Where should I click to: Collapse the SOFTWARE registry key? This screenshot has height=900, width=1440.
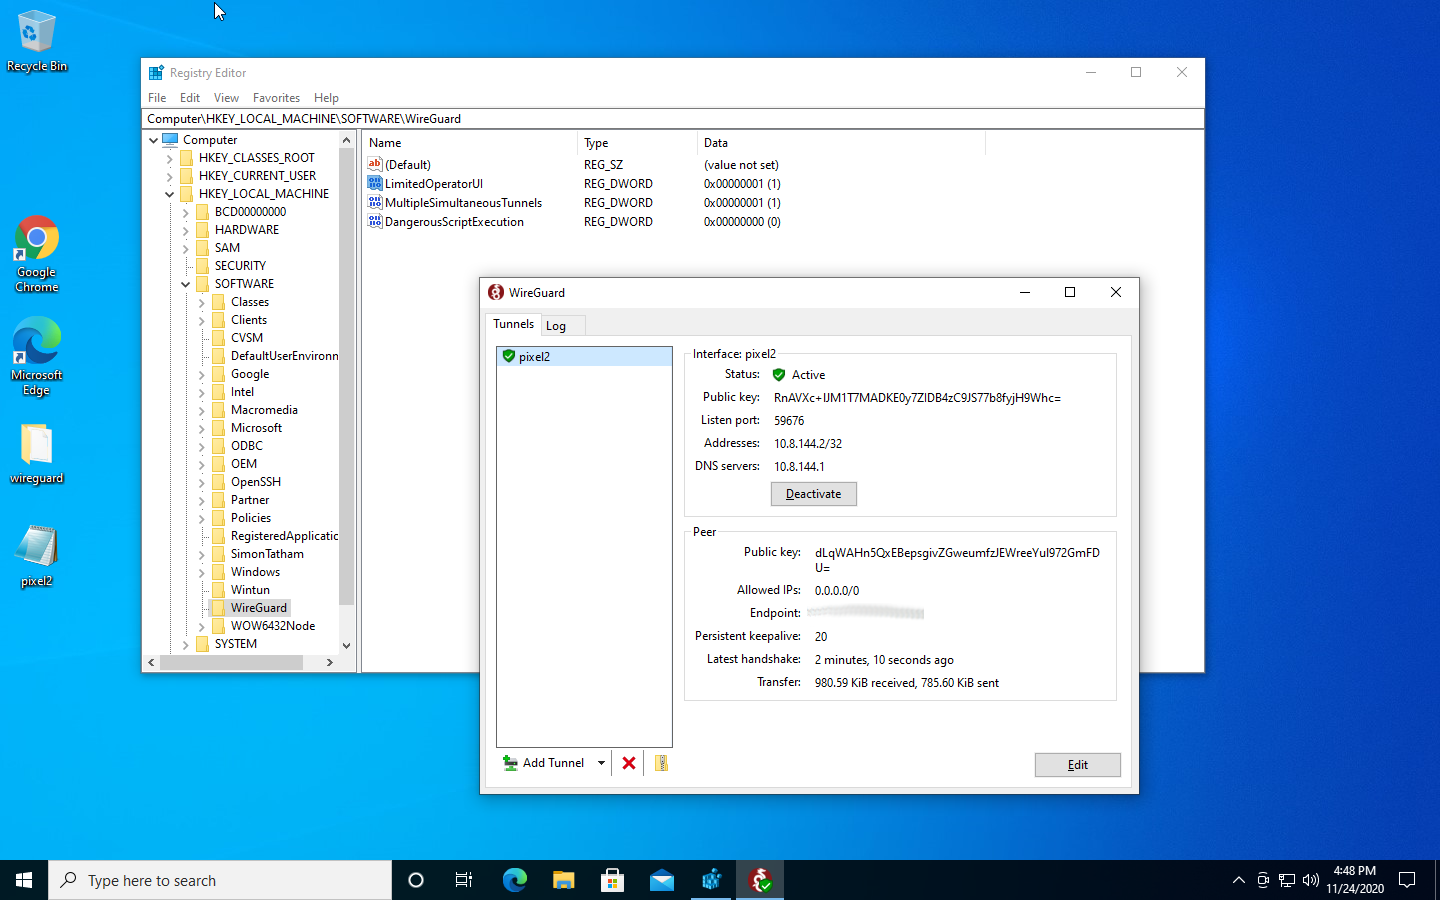point(184,283)
